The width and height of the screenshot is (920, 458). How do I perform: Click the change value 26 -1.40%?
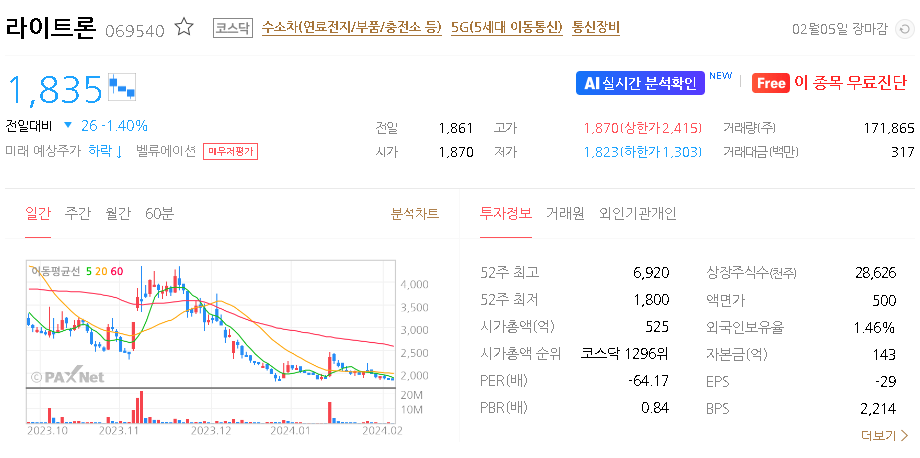tap(114, 125)
